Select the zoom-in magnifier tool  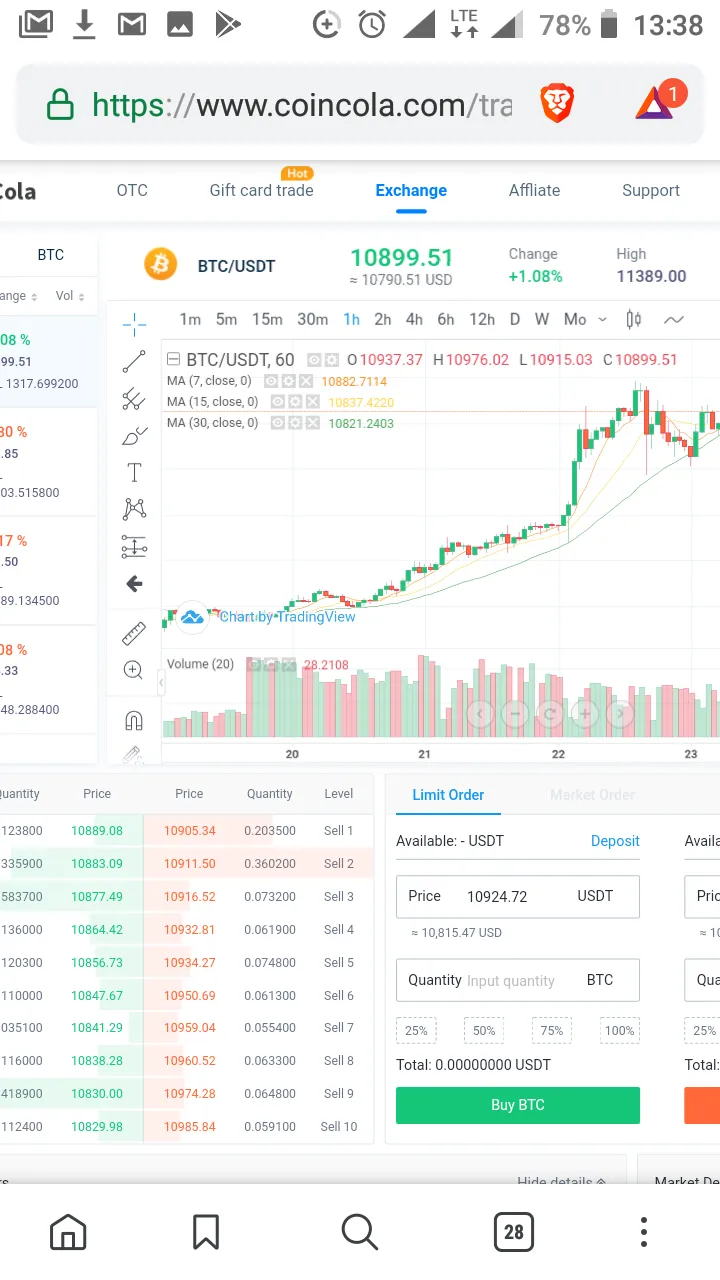[134, 670]
